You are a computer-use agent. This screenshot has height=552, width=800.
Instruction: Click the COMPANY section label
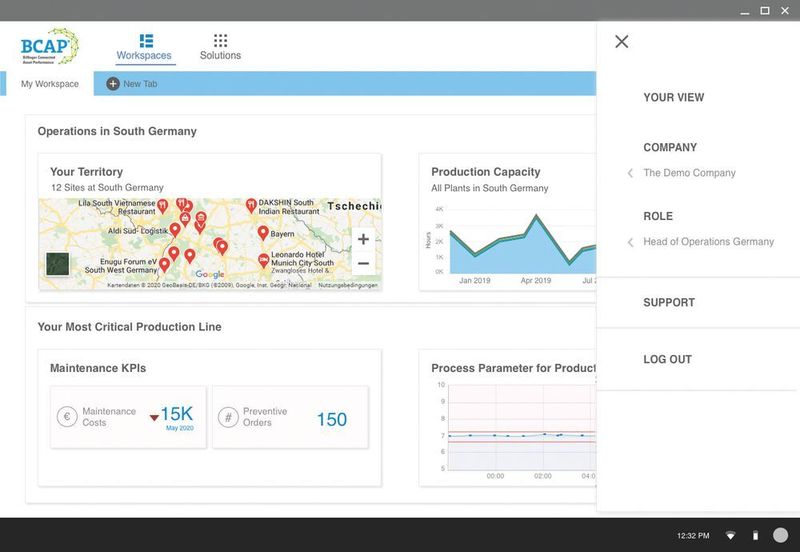point(670,147)
